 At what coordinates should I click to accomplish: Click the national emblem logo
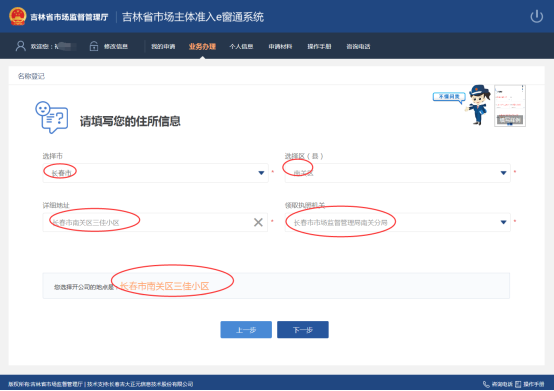18,16
